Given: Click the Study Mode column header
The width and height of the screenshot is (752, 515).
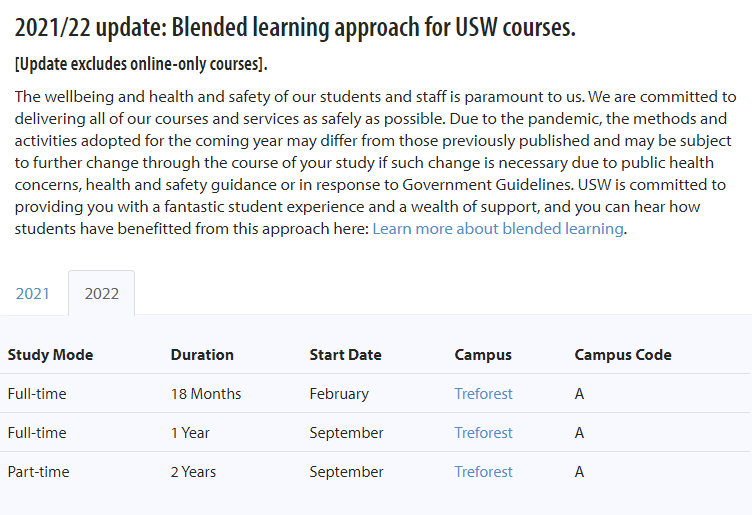Looking at the screenshot, I should click(x=50, y=355).
